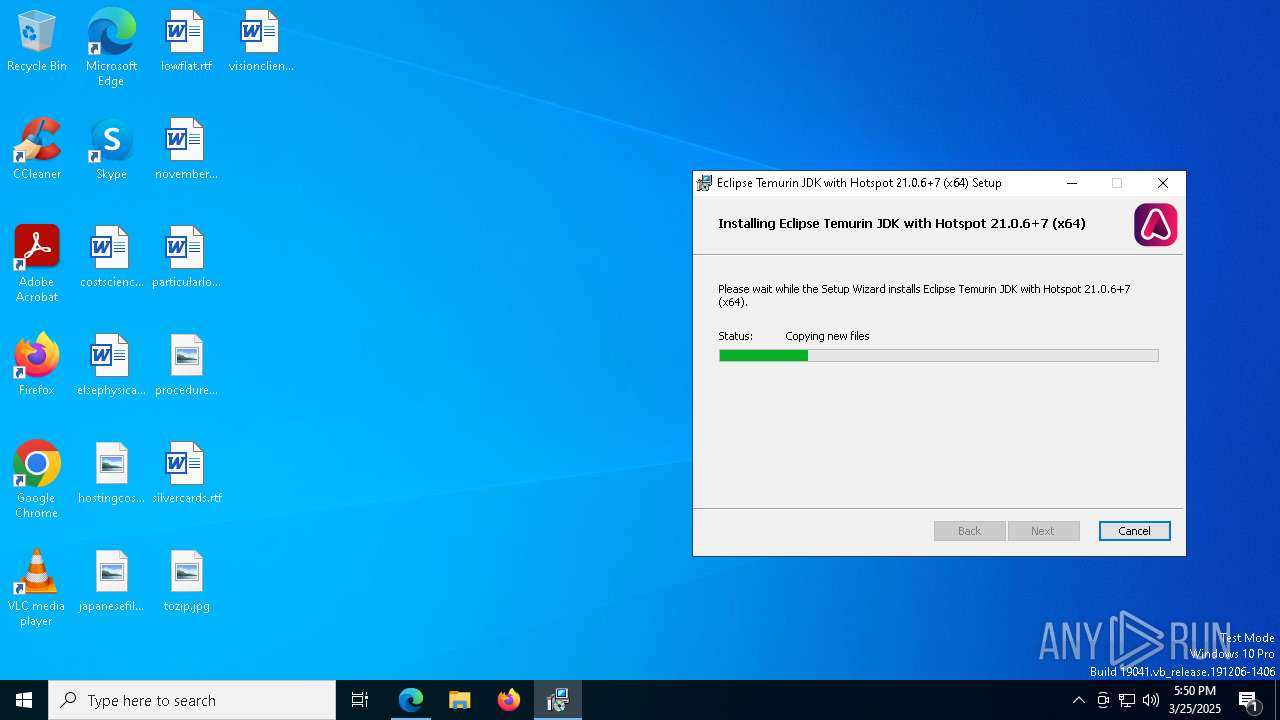Show hidden system tray icons
This screenshot has height=720, width=1280.
1078,700
